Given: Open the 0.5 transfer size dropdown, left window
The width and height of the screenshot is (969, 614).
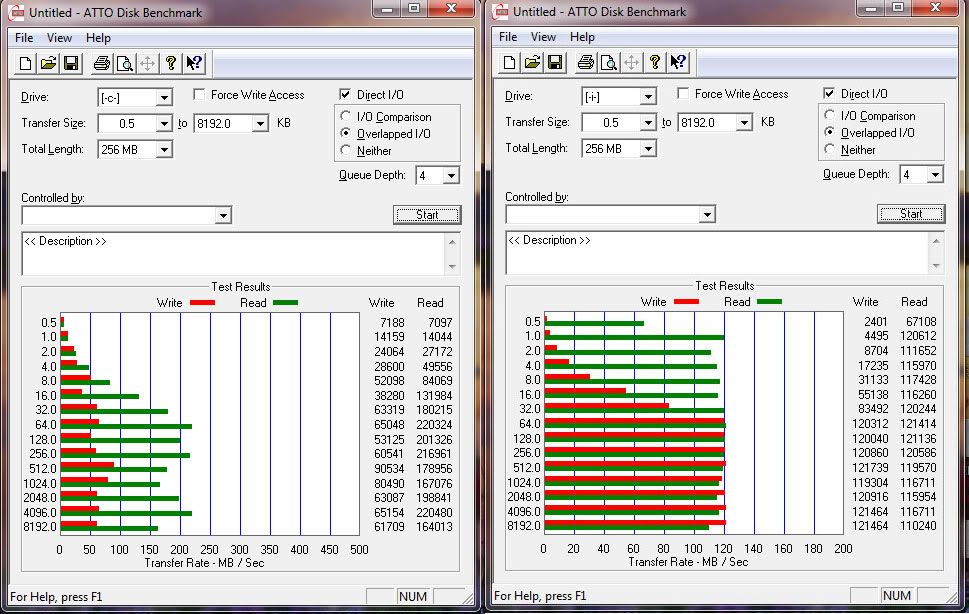Looking at the screenshot, I should click(x=164, y=124).
